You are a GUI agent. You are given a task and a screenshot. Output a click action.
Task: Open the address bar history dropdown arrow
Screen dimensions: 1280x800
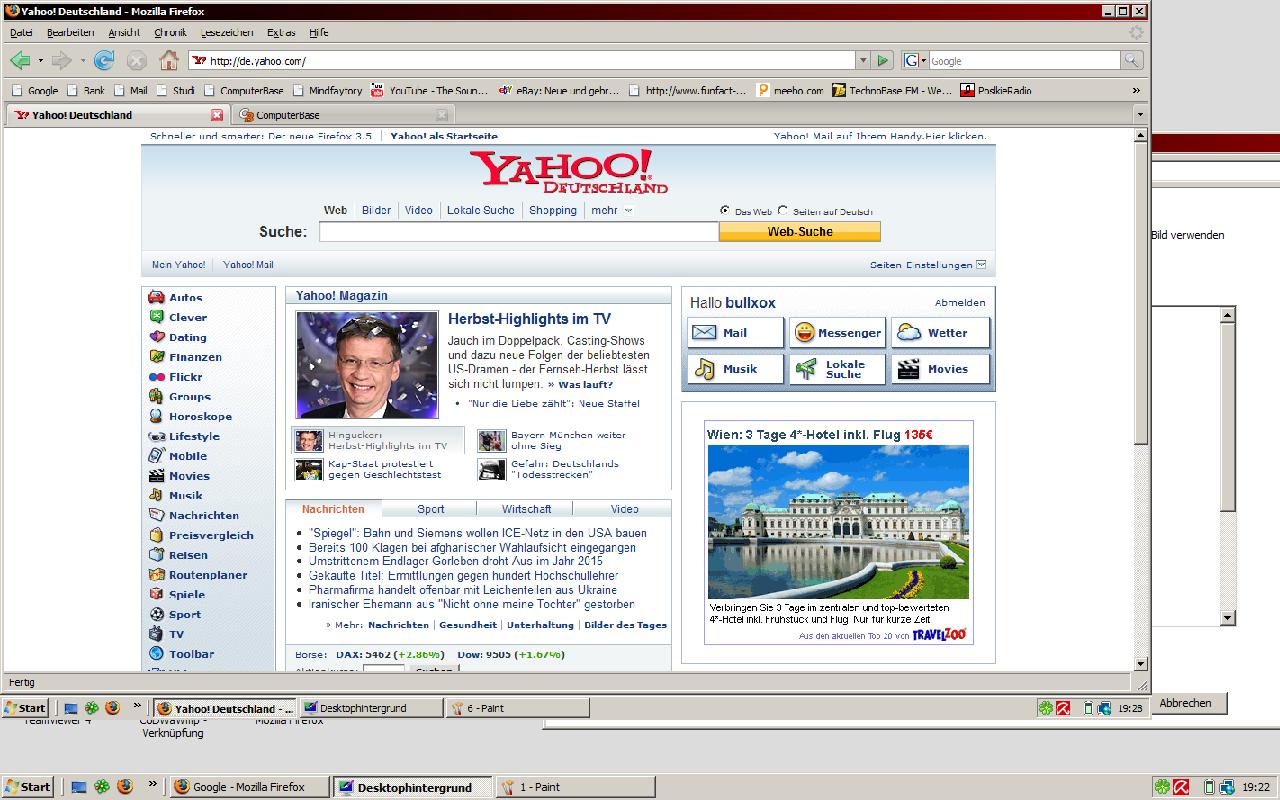(x=862, y=61)
